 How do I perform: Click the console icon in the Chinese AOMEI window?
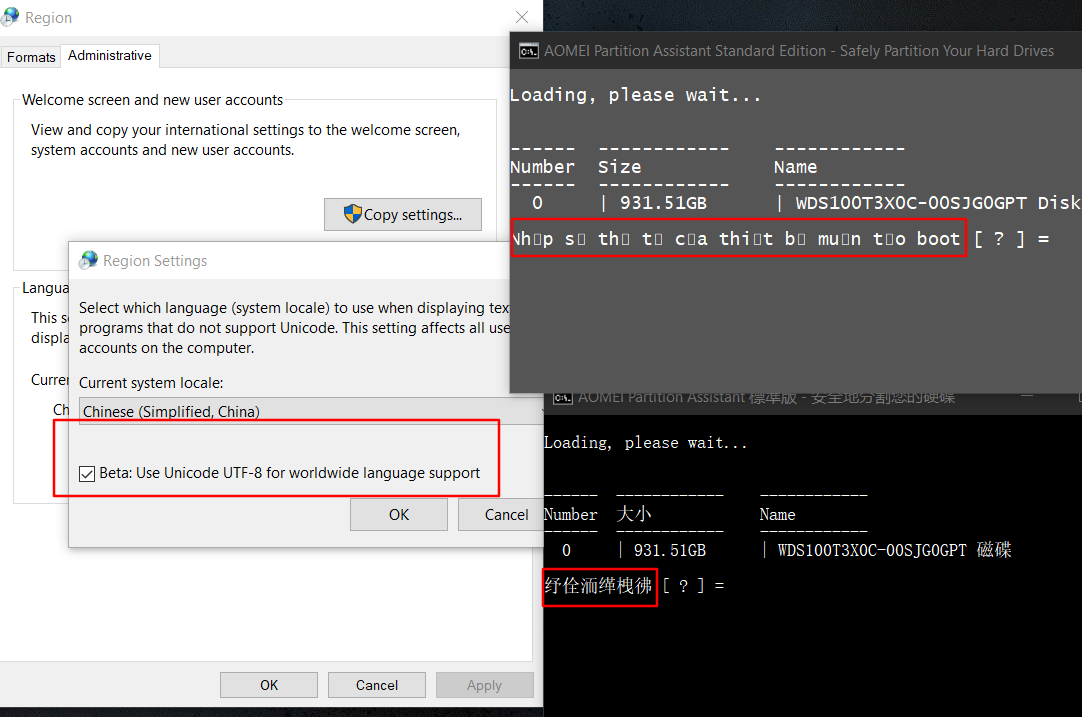coord(562,397)
